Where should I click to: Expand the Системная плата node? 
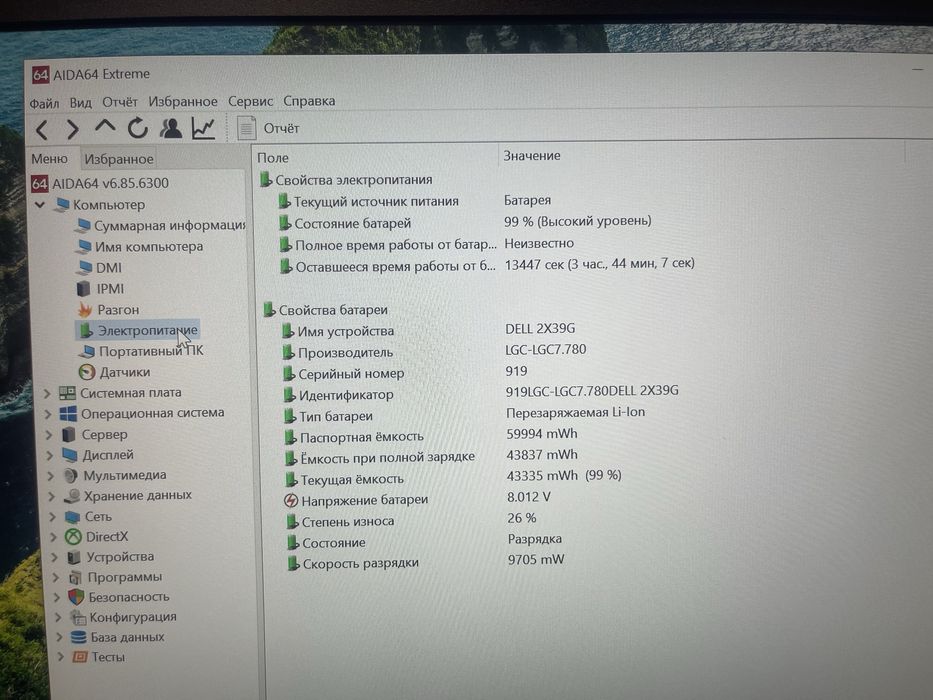pyautogui.click(x=47, y=393)
